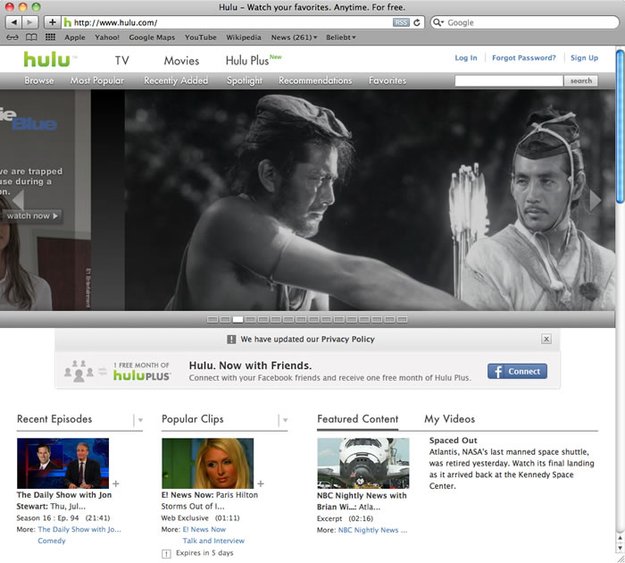Reload the page with the refresh icon
This screenshot has width=625, height=563.
click(417, 23)
